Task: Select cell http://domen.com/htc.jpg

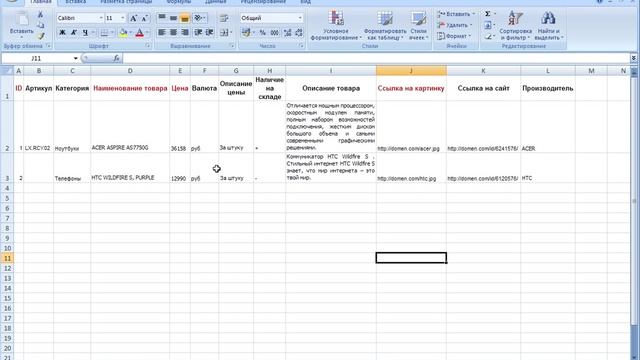Action: click(411, 168)
